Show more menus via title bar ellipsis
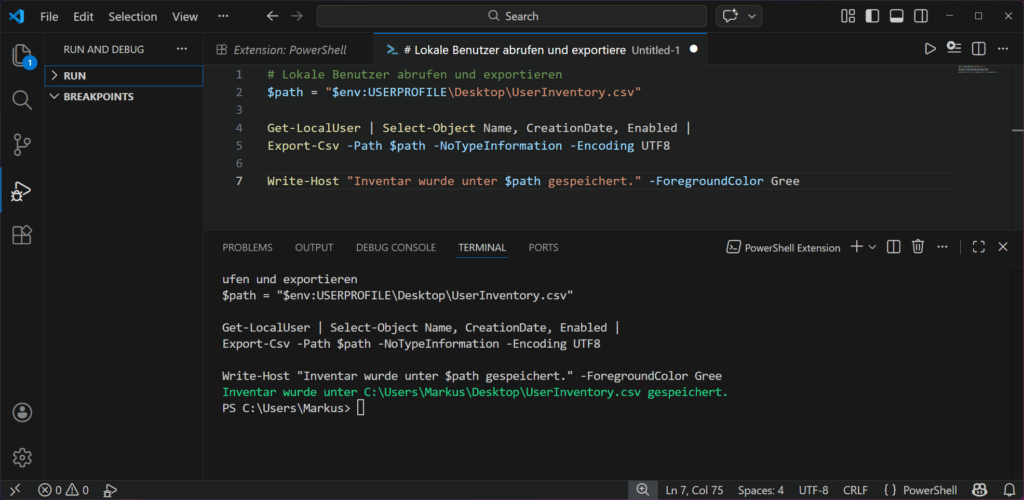Screen dimensions: 1024x500 (x=223, y=16)
